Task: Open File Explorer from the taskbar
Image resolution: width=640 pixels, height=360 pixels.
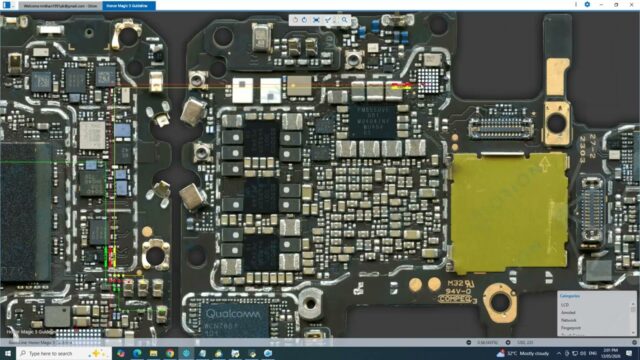Action: tap(153, 353)
